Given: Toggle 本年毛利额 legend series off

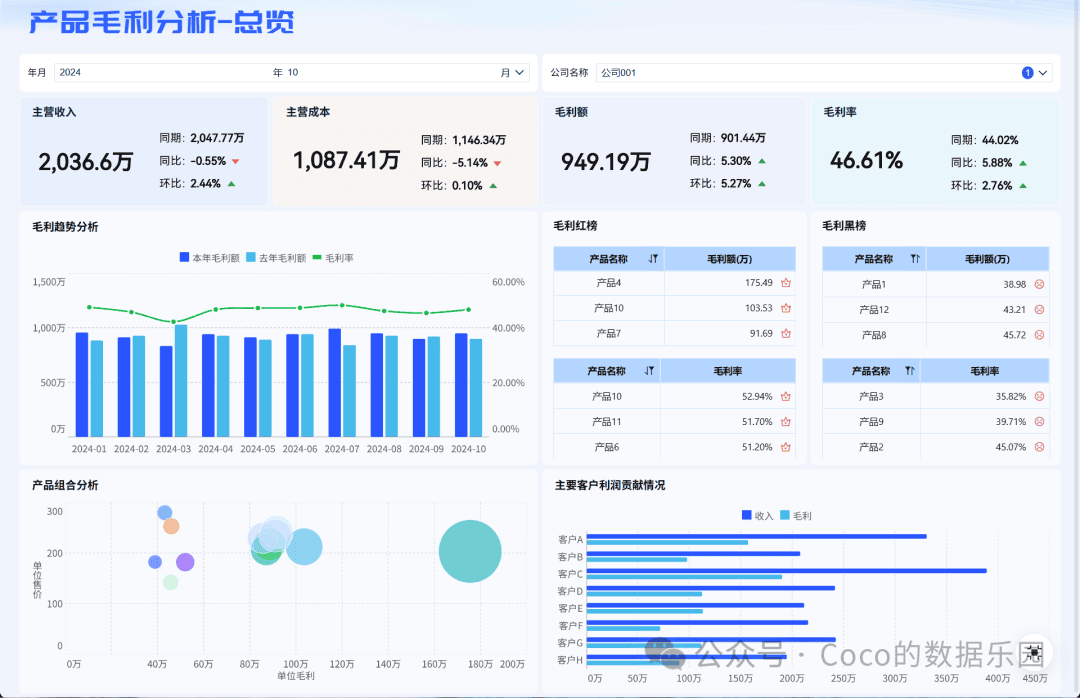Looking at the screenshot, I should (209, 258).
